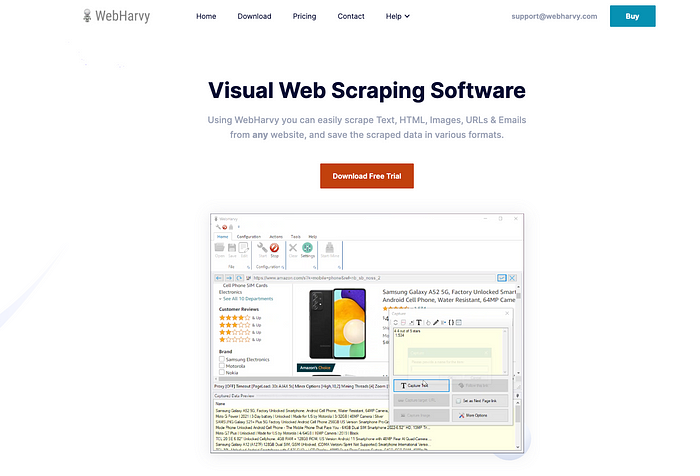Image resolution: width=700 pixels, height=476 pixels.
Task: Open the Help ribbon tab in WebHarvy
Action: pos(312,237)
